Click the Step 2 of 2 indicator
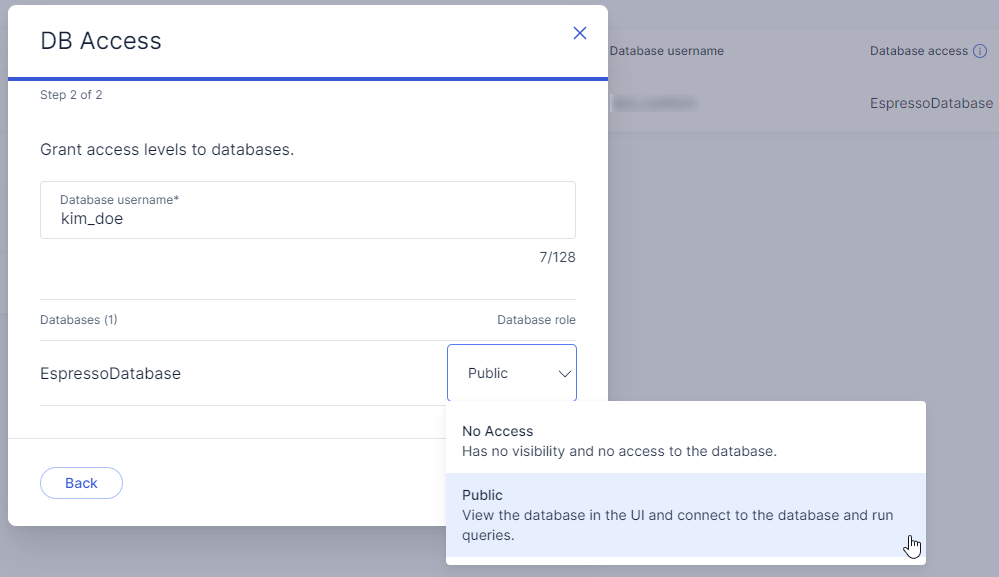Screen dimensions: 999x577 tap(71, 95)
